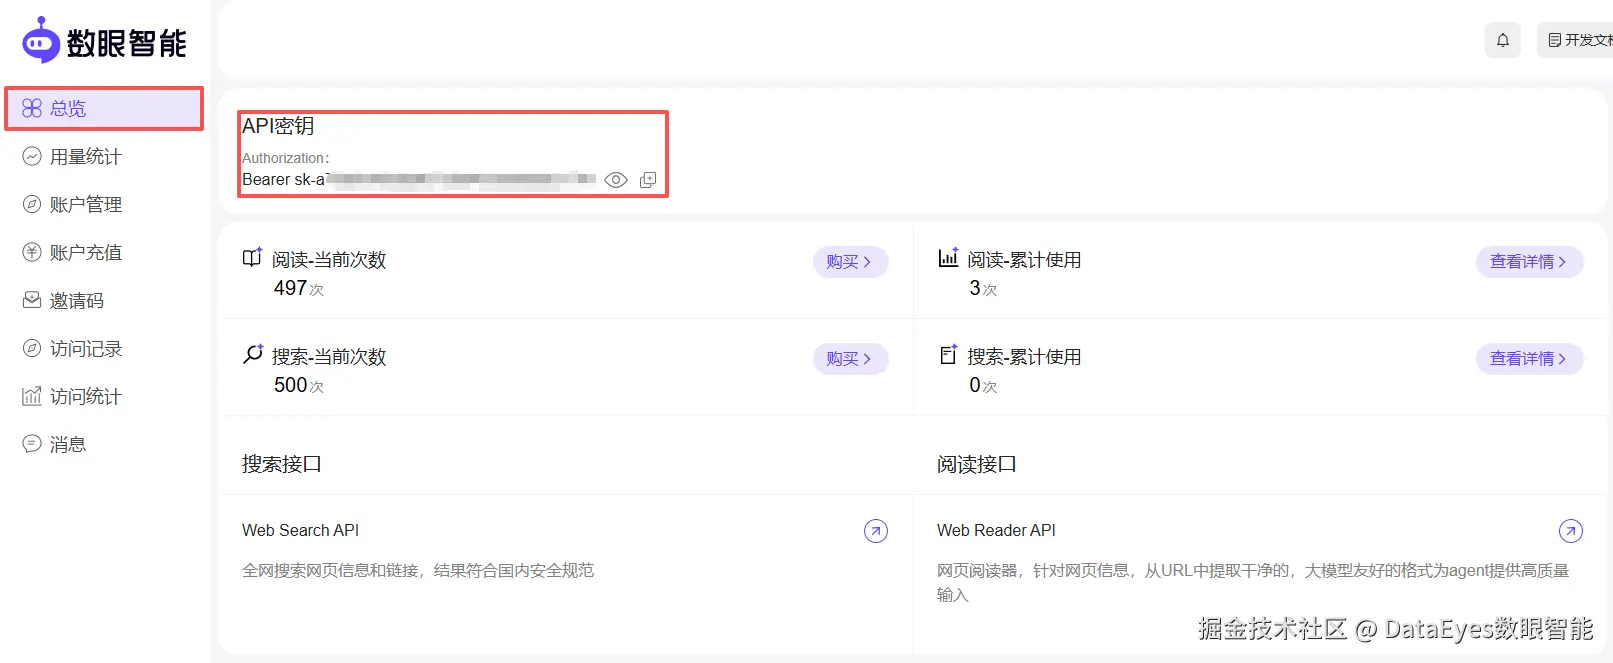
Task: Click the 阅读-当前次数 book icon
Action: point(252,258)
